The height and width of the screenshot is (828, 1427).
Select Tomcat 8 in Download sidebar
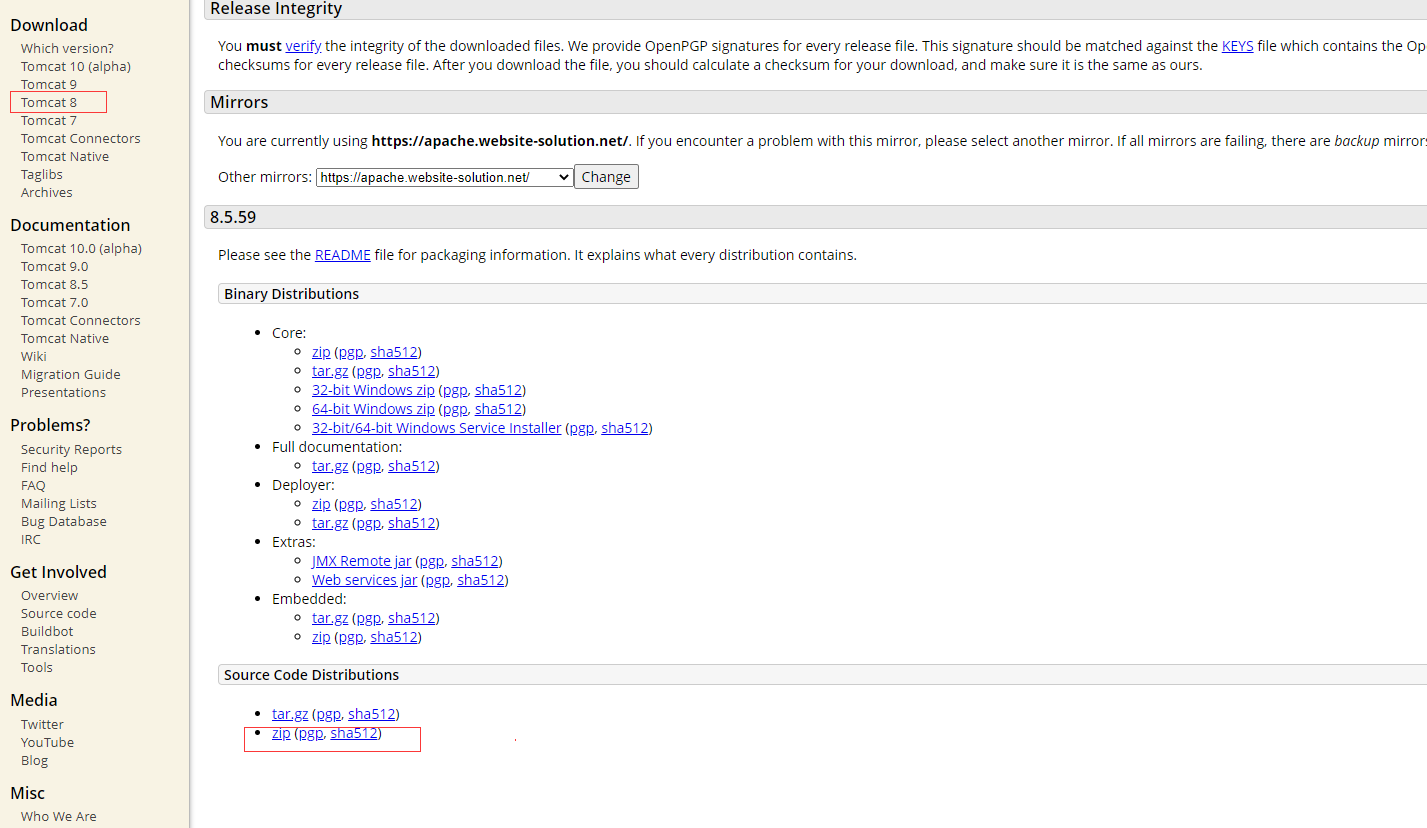(x=49, y=102)
